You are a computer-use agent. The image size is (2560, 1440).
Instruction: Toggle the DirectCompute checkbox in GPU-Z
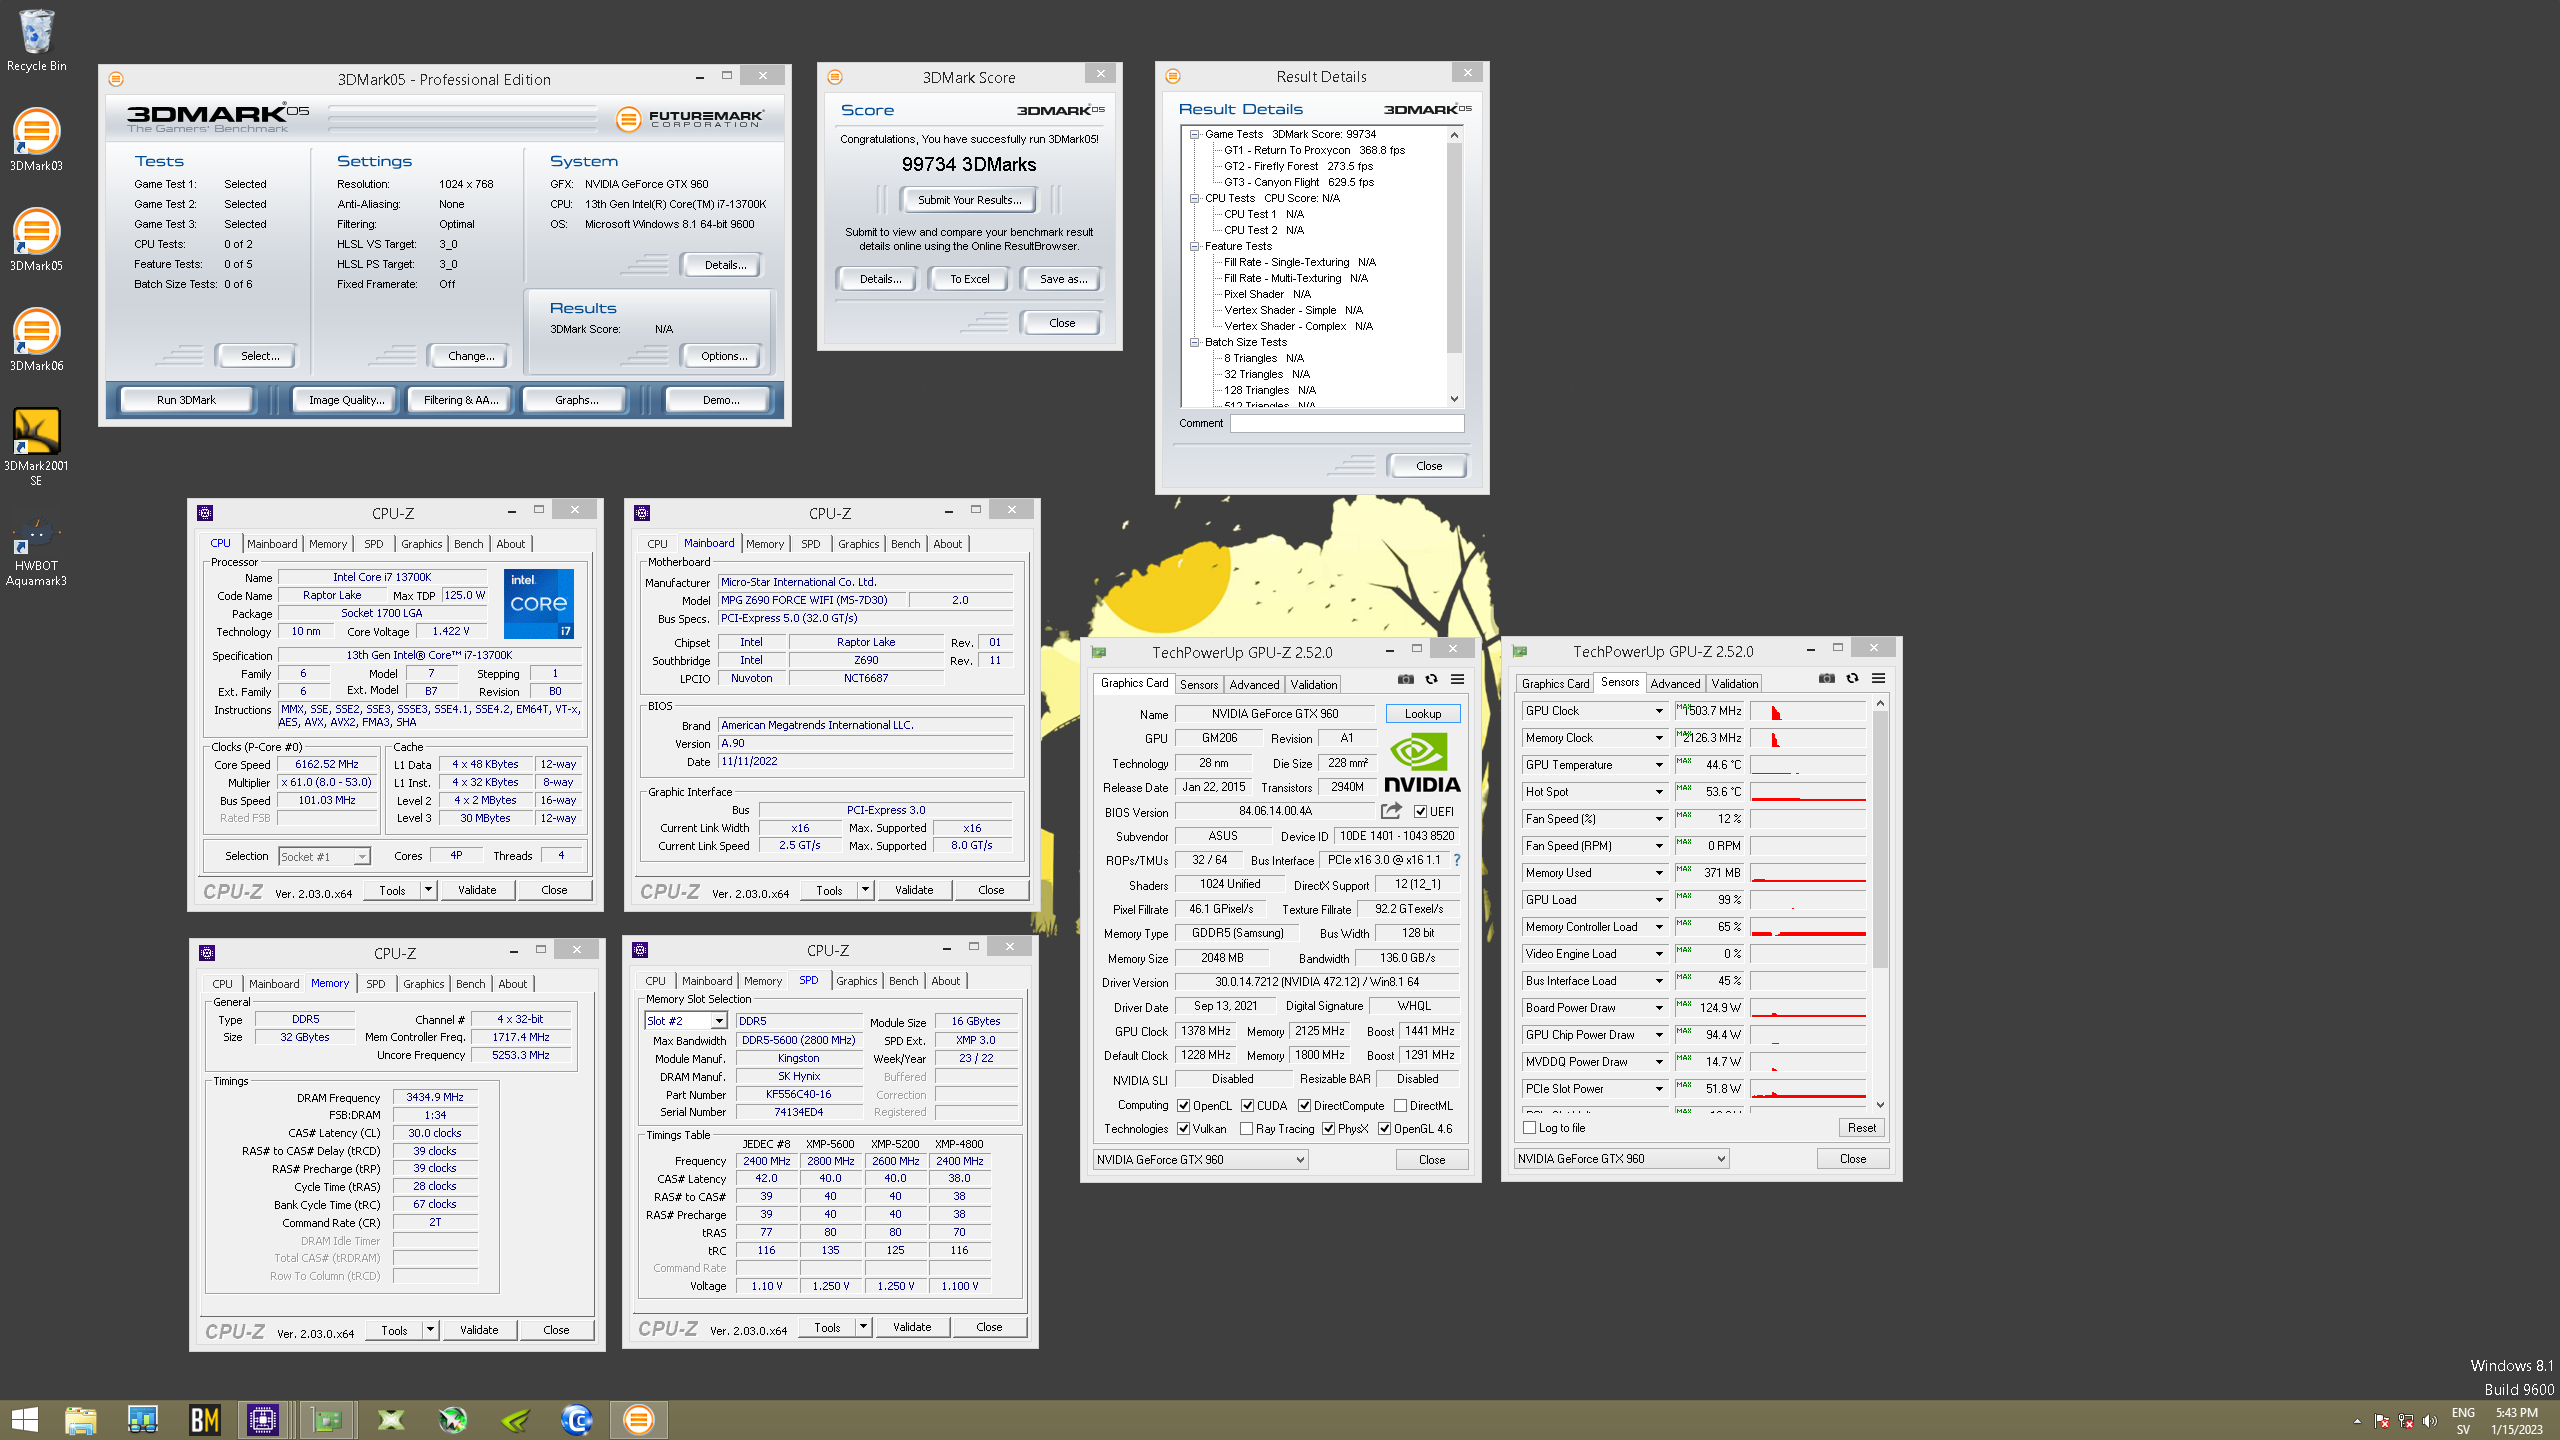click(x=1305, y=1106)
